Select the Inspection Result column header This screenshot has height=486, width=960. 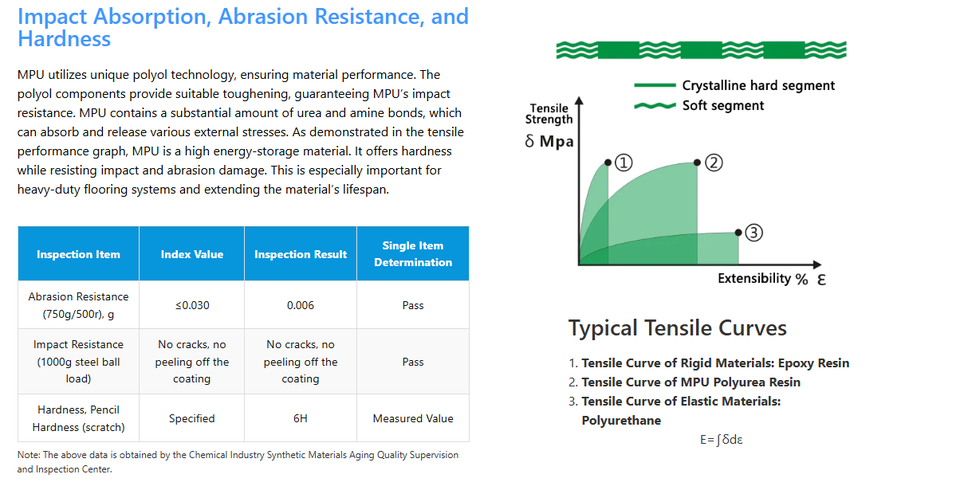point(300,254)
